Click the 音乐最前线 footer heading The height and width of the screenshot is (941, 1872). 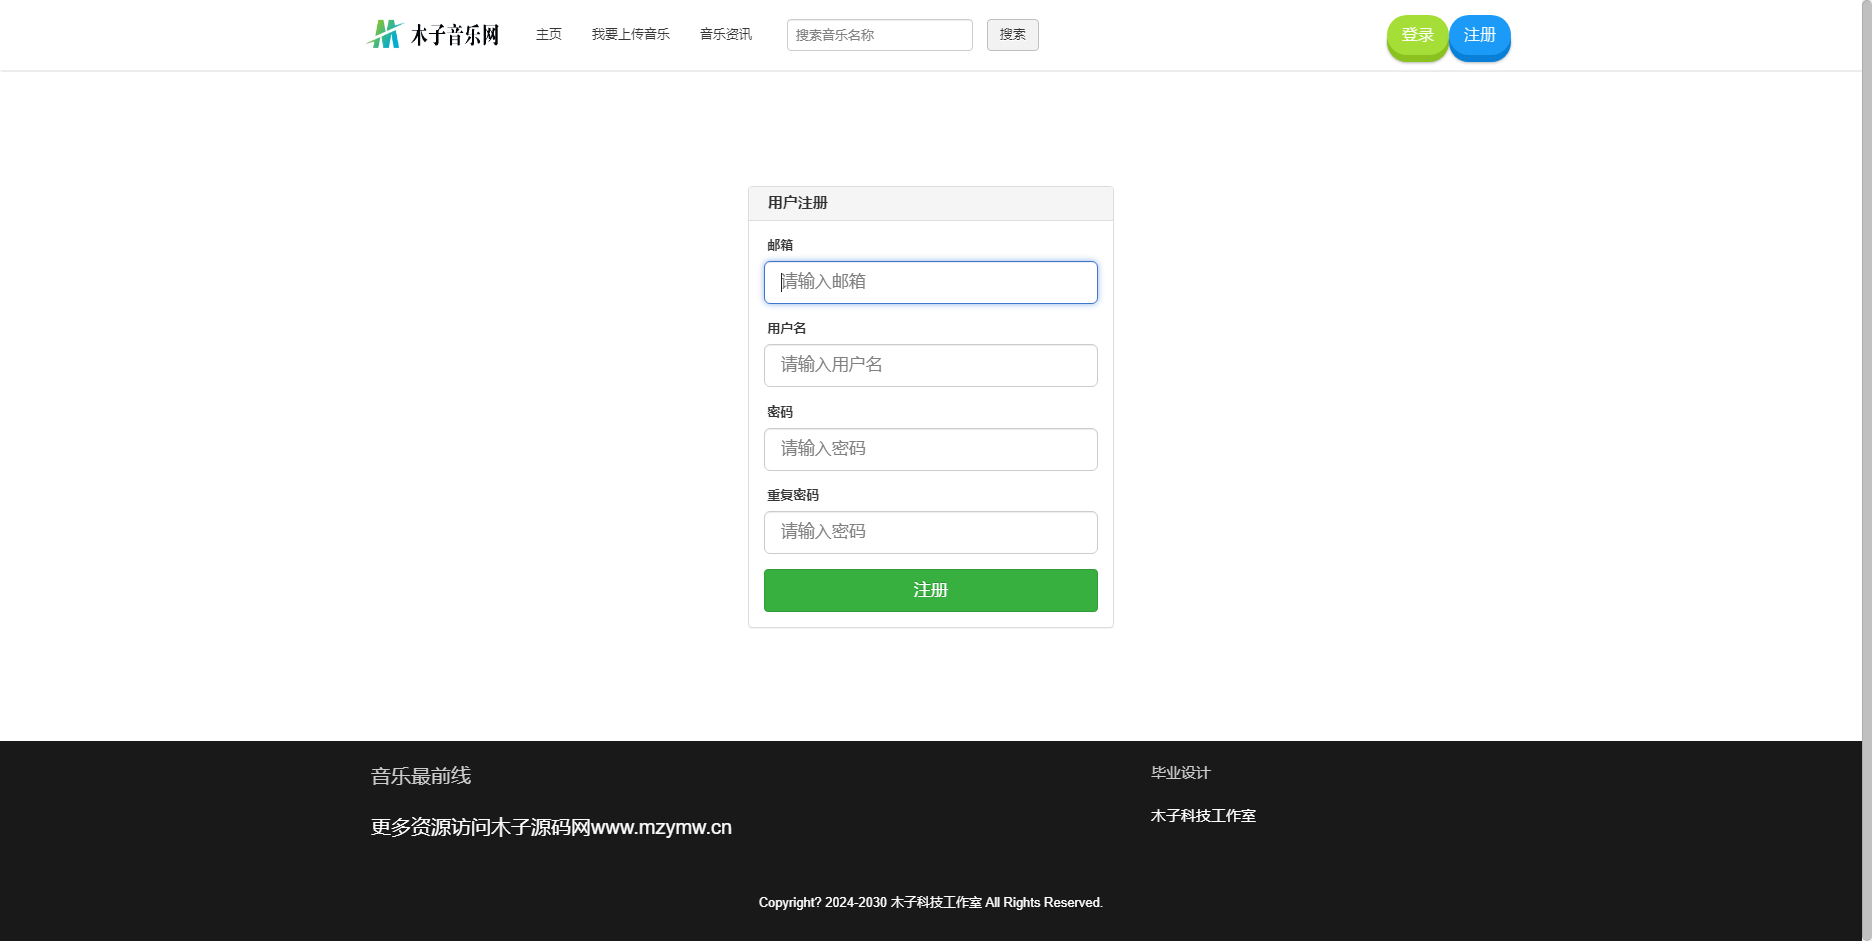(421, 776)
